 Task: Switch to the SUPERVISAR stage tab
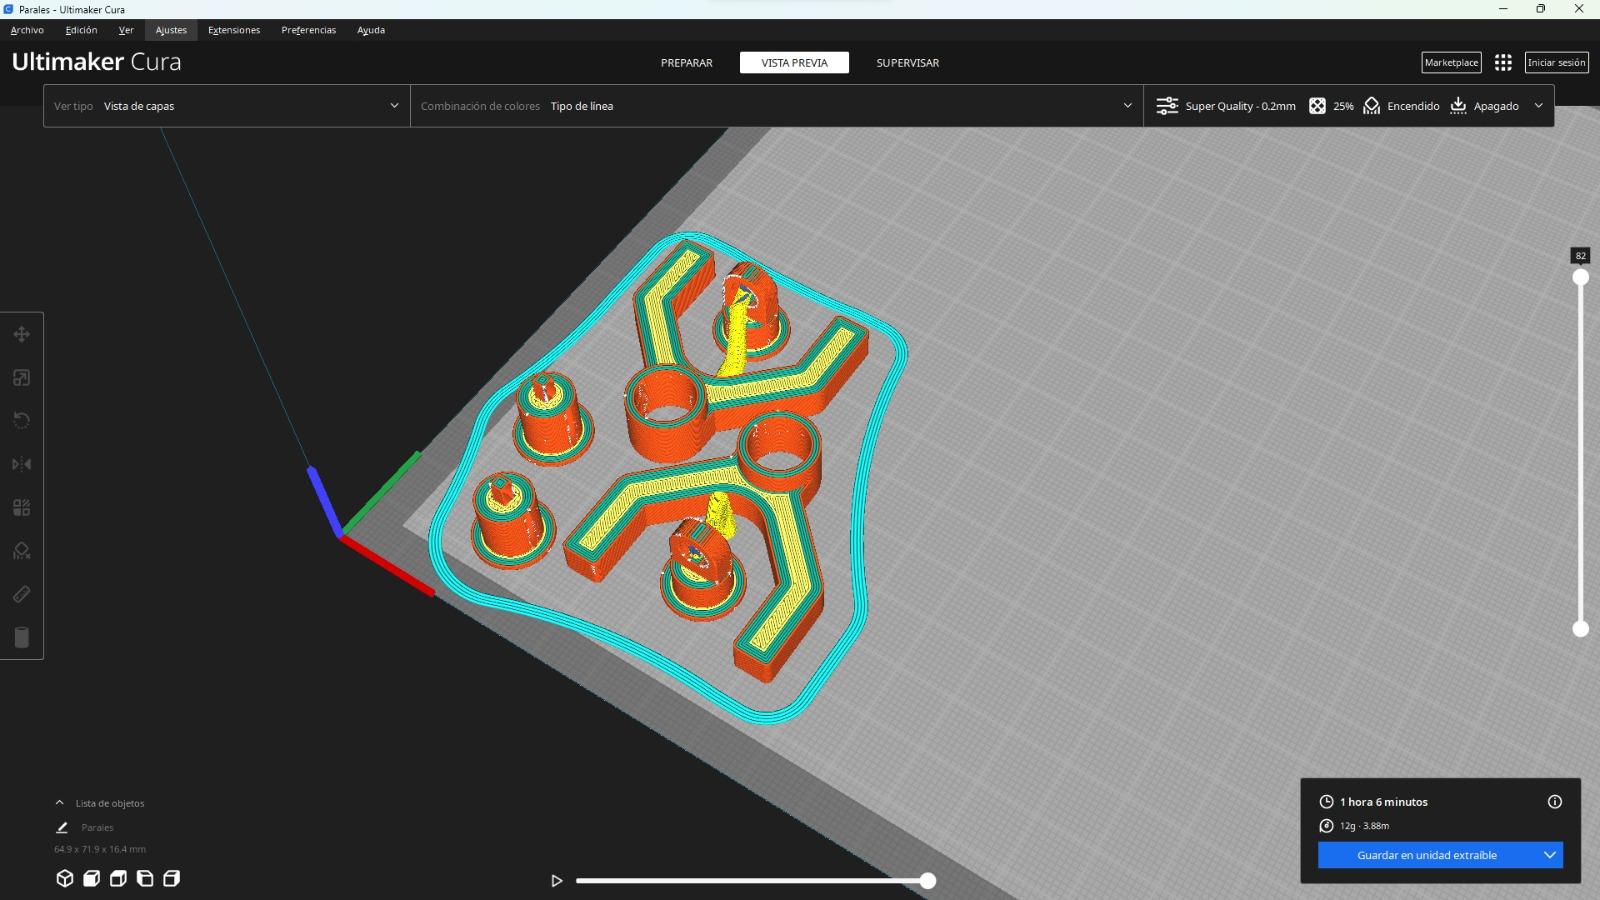pyautogui.click(x=908, y=63)
